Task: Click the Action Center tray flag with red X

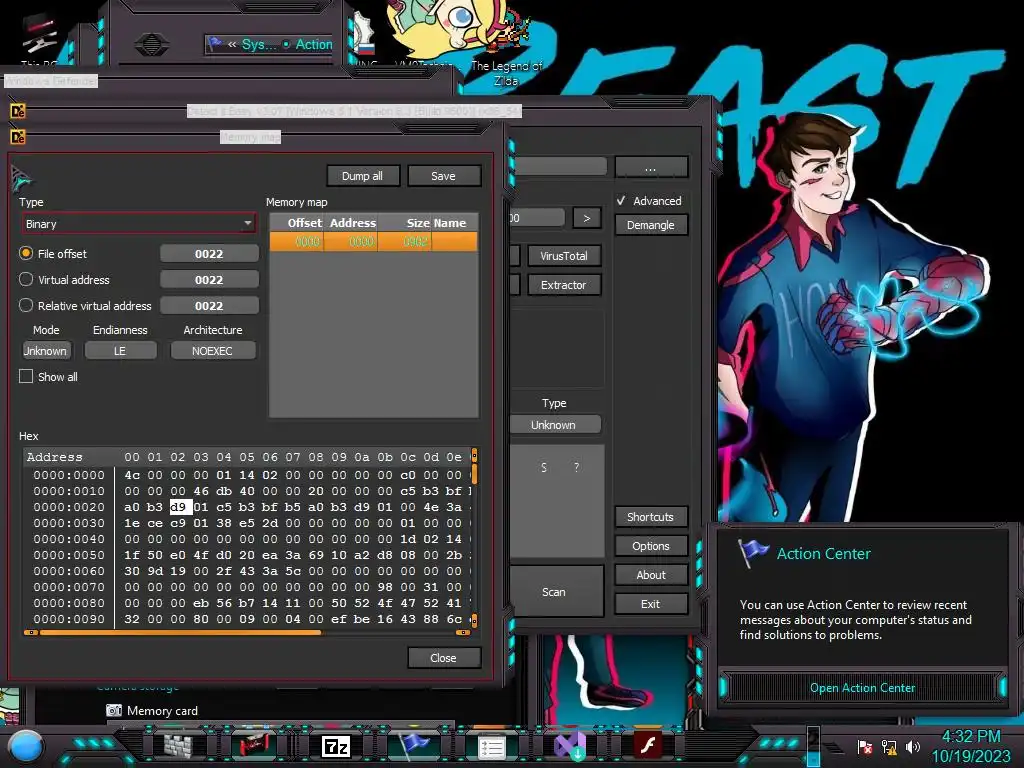Action: (865, 747)
